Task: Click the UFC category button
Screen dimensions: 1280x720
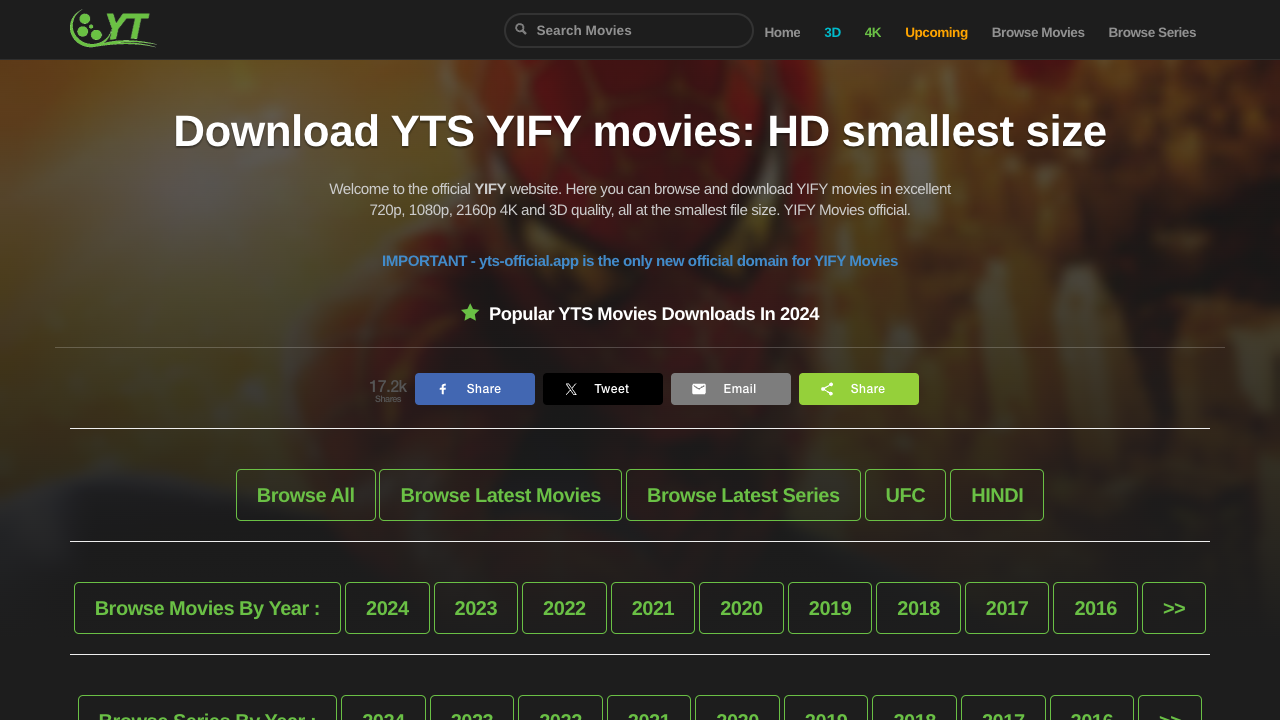Action: click(x=905, y=494)
